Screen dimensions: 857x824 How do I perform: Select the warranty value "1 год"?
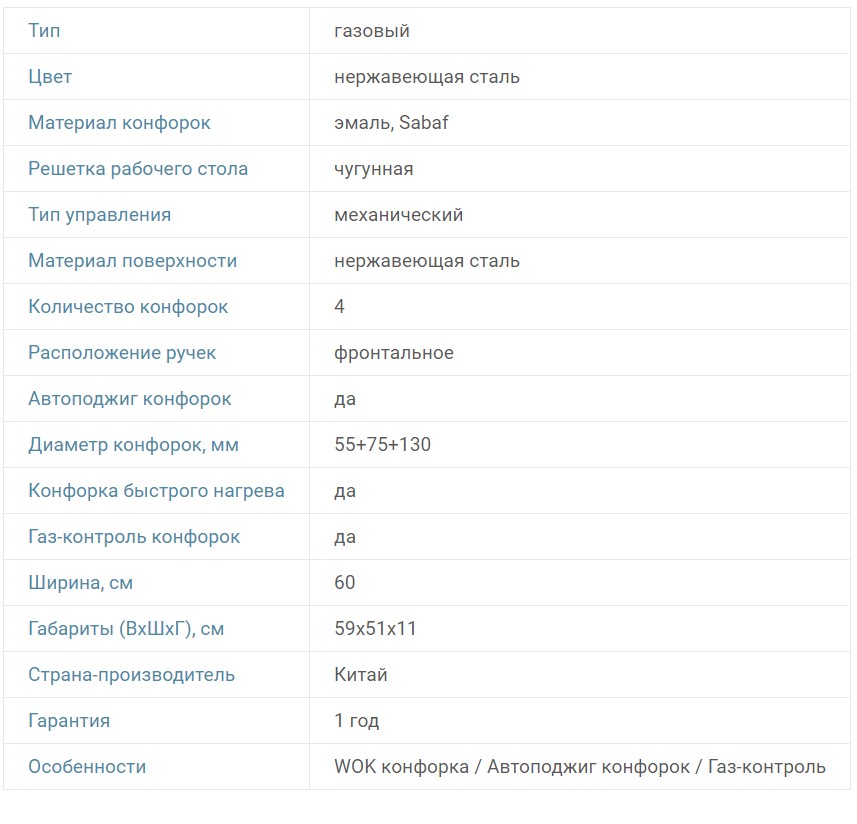click(x=357, y=721)
